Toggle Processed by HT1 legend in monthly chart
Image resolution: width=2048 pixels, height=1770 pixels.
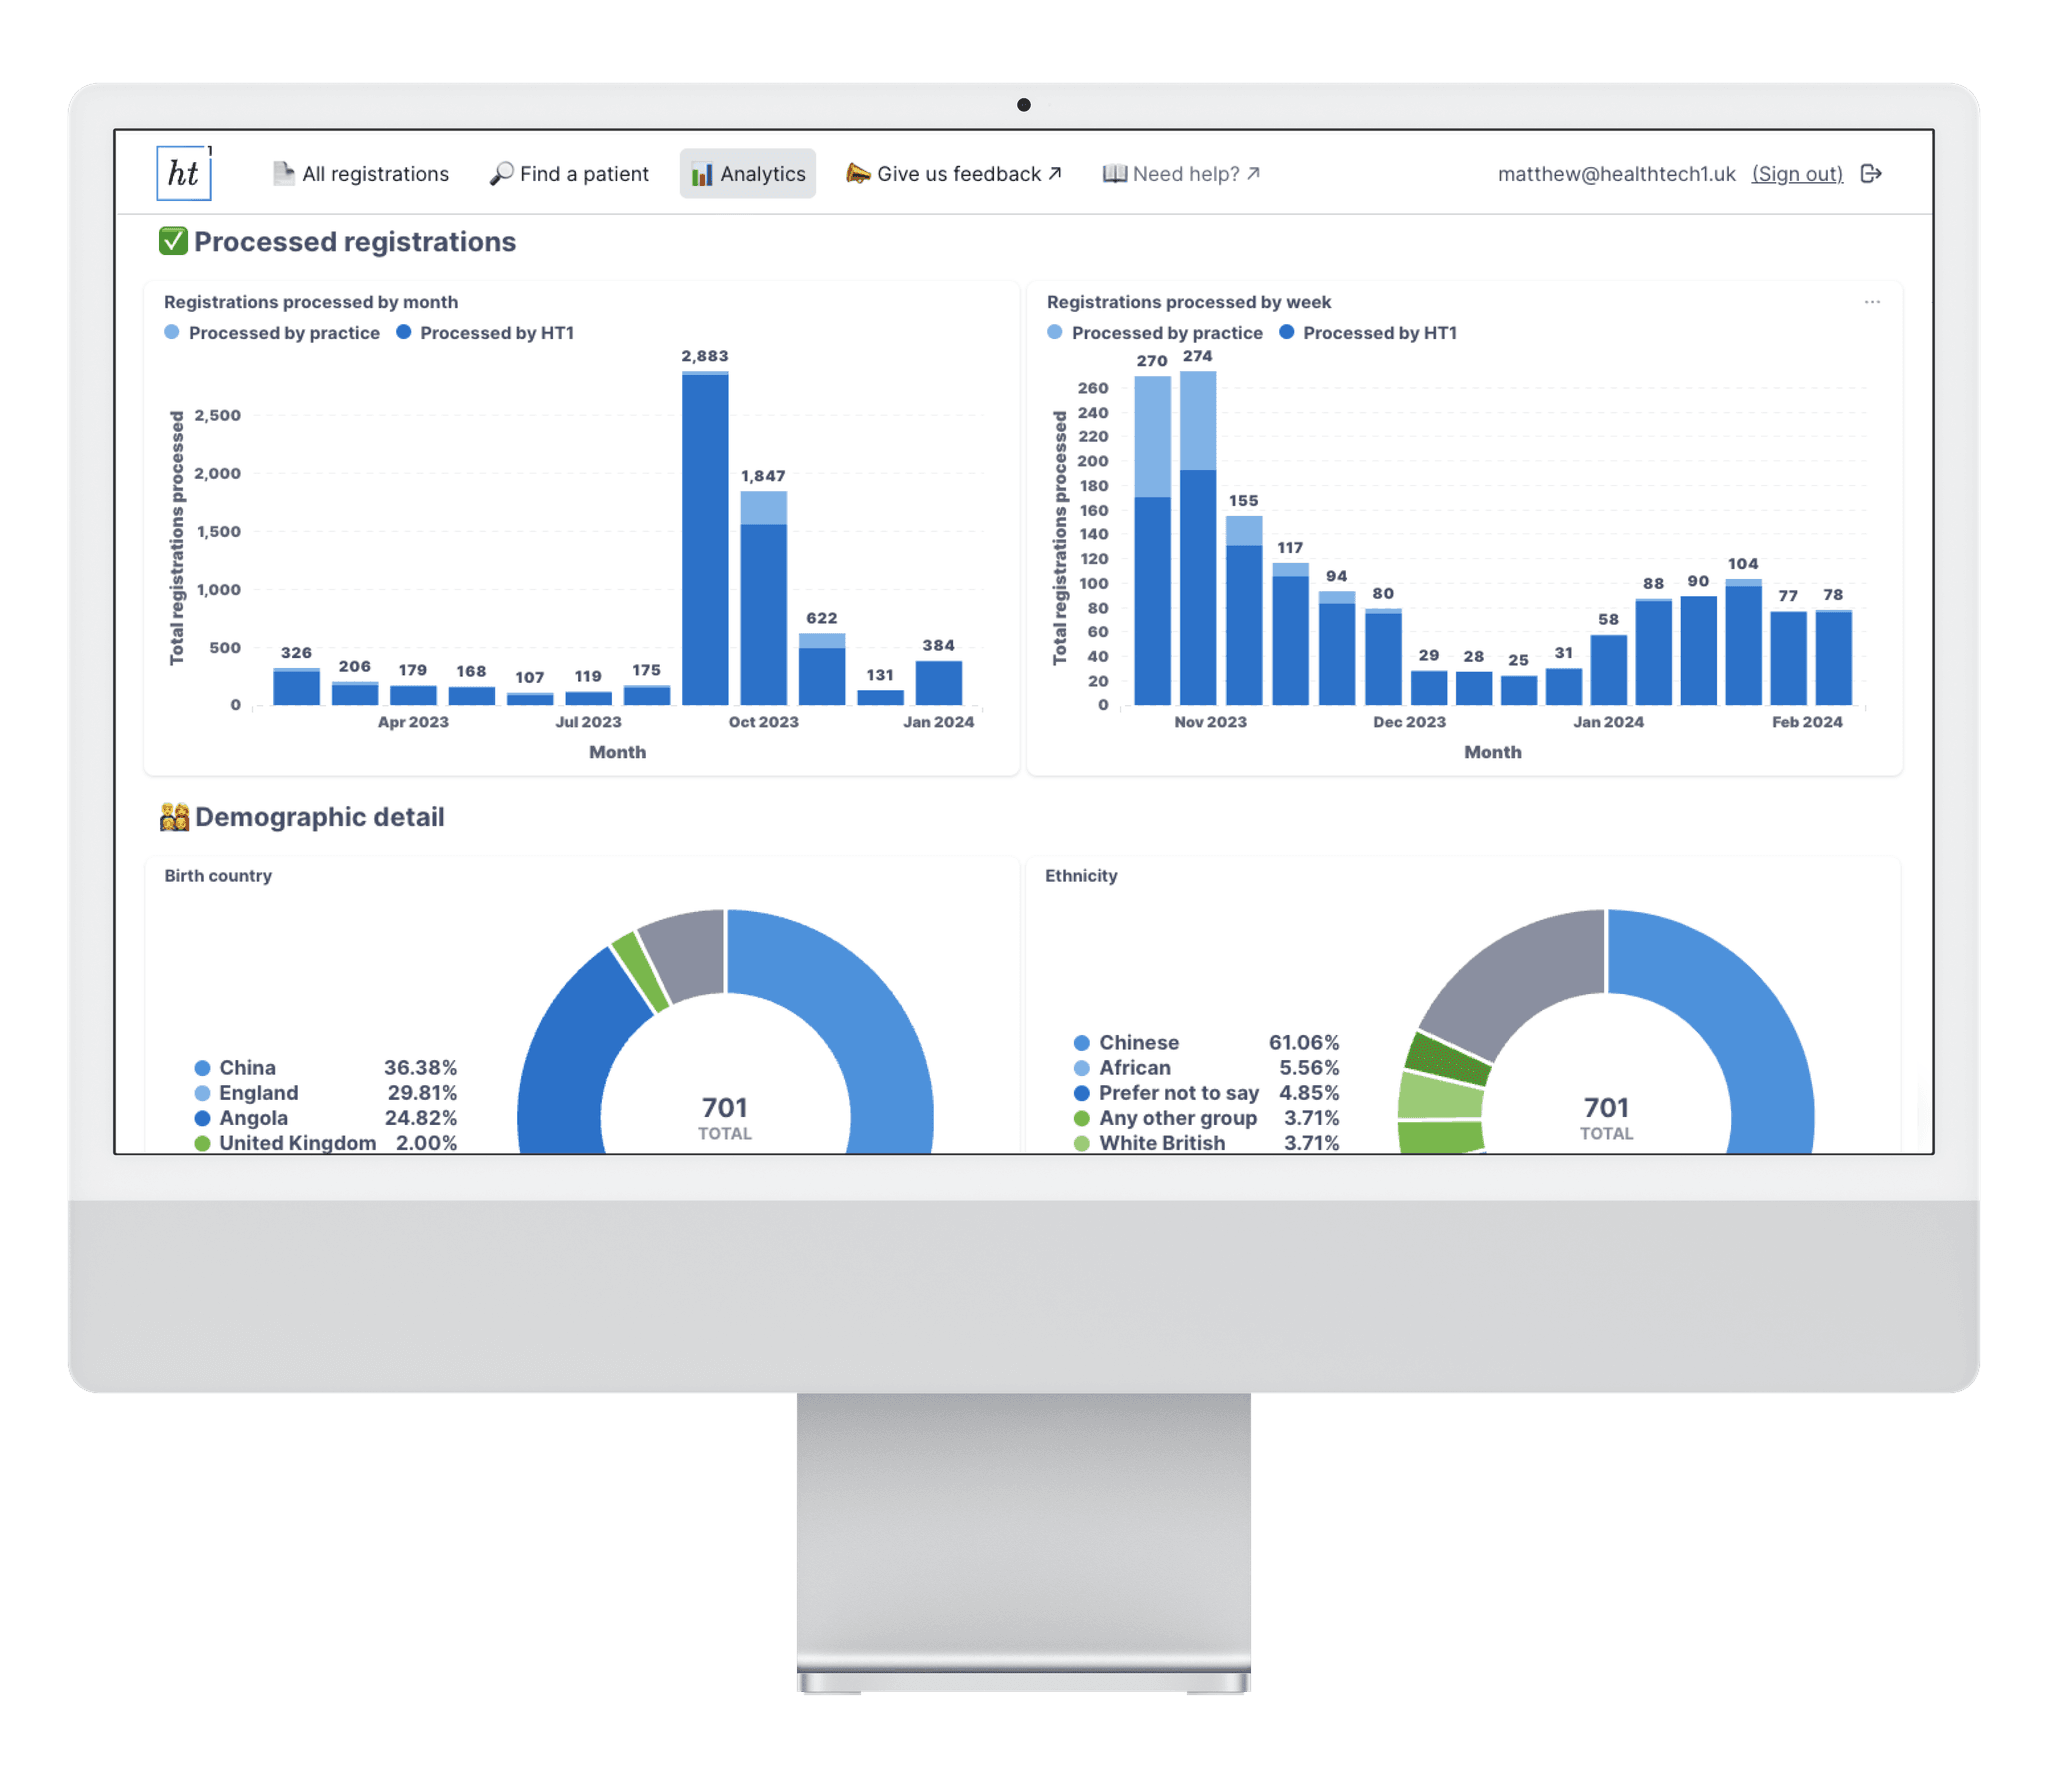[x=485, y=333]
